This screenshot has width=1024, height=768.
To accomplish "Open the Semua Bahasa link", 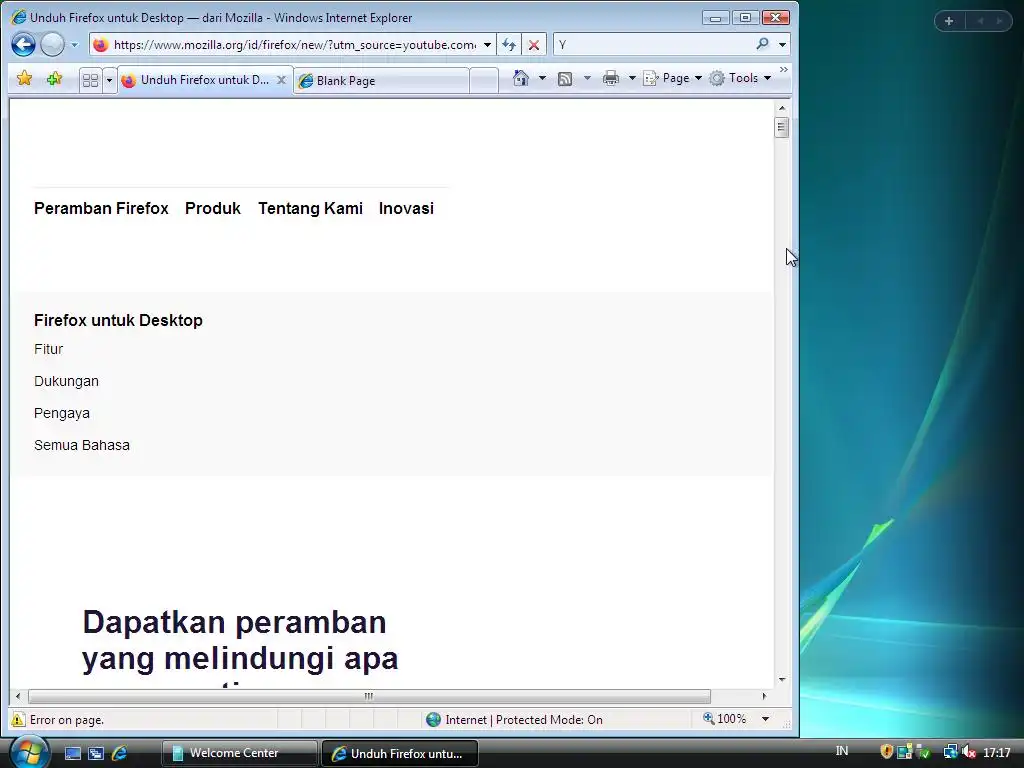I will (x=82, y=445).
